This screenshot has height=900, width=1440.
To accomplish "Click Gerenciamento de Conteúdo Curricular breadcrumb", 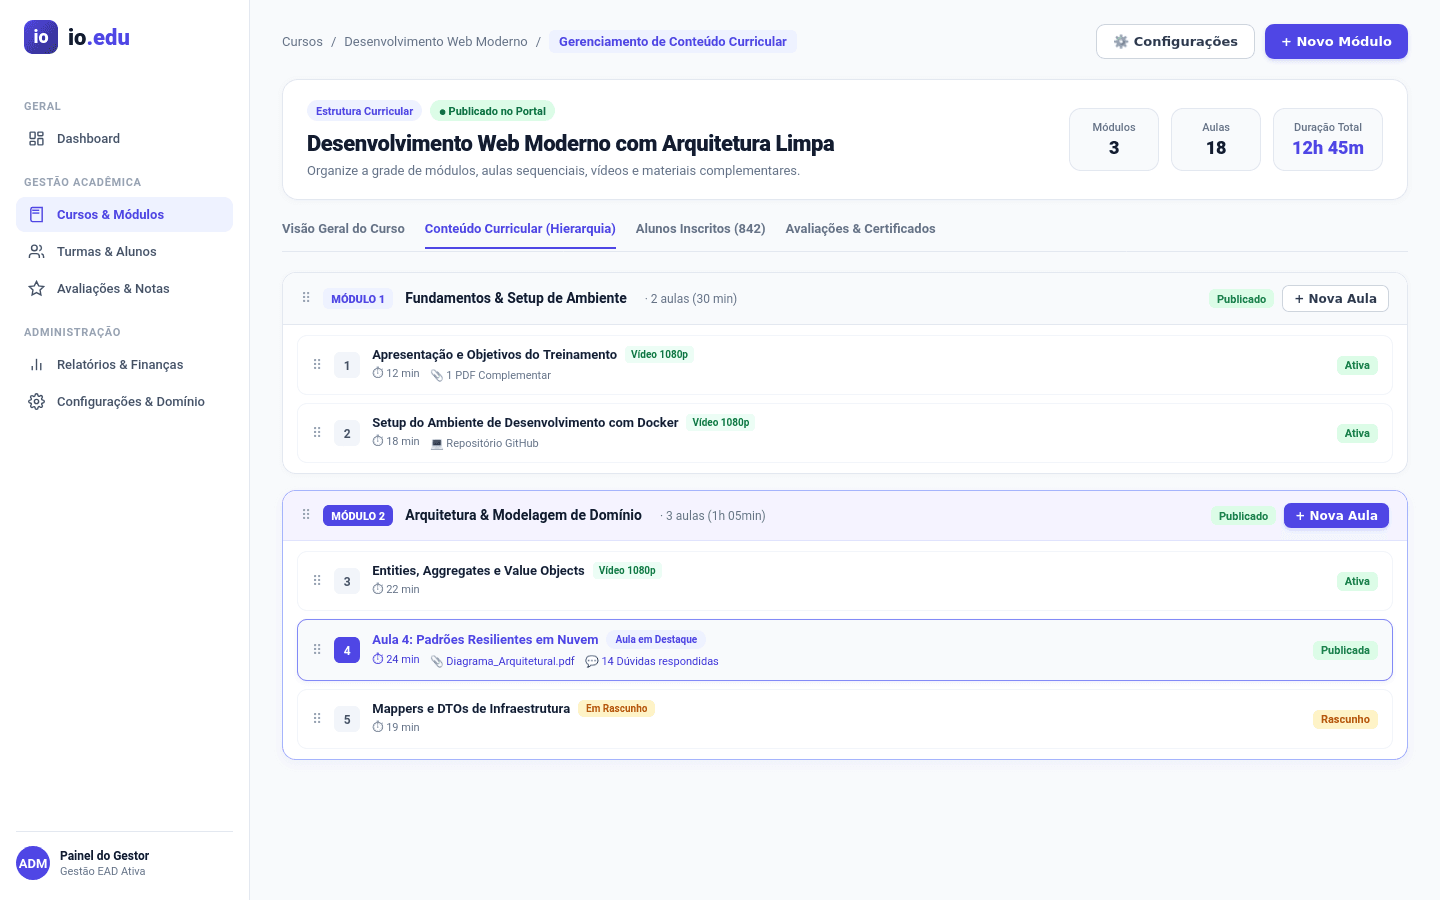I will click(673, 42).
